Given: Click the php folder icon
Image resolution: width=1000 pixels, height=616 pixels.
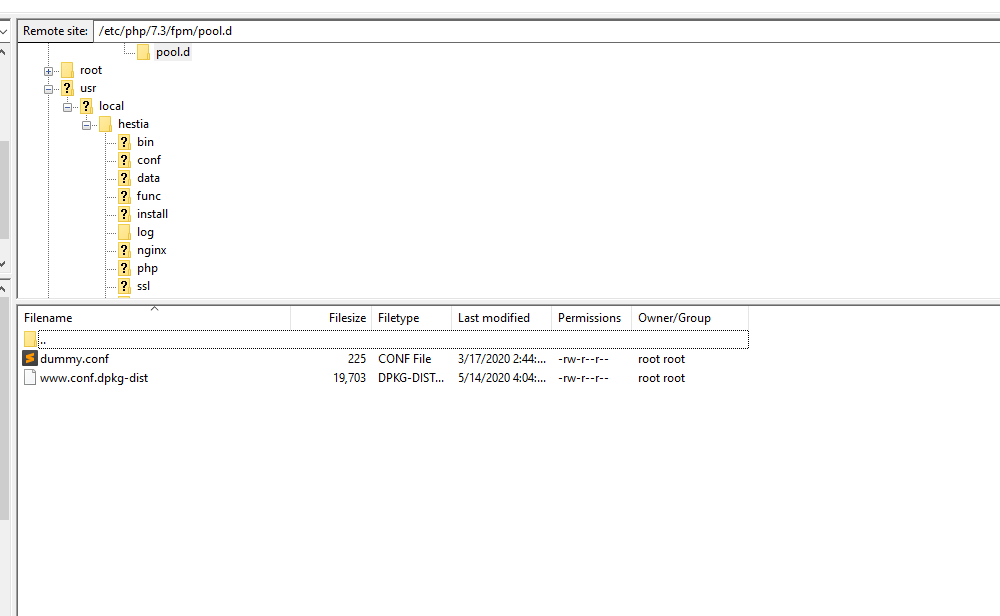Looking at the screenshot, I should point(123,267).
